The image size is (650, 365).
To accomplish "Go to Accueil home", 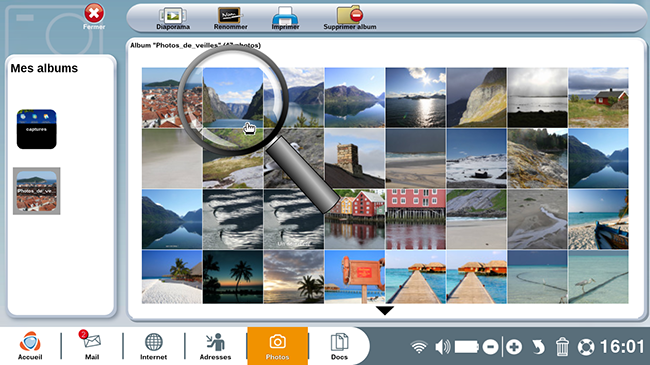I will coord(30,346).
